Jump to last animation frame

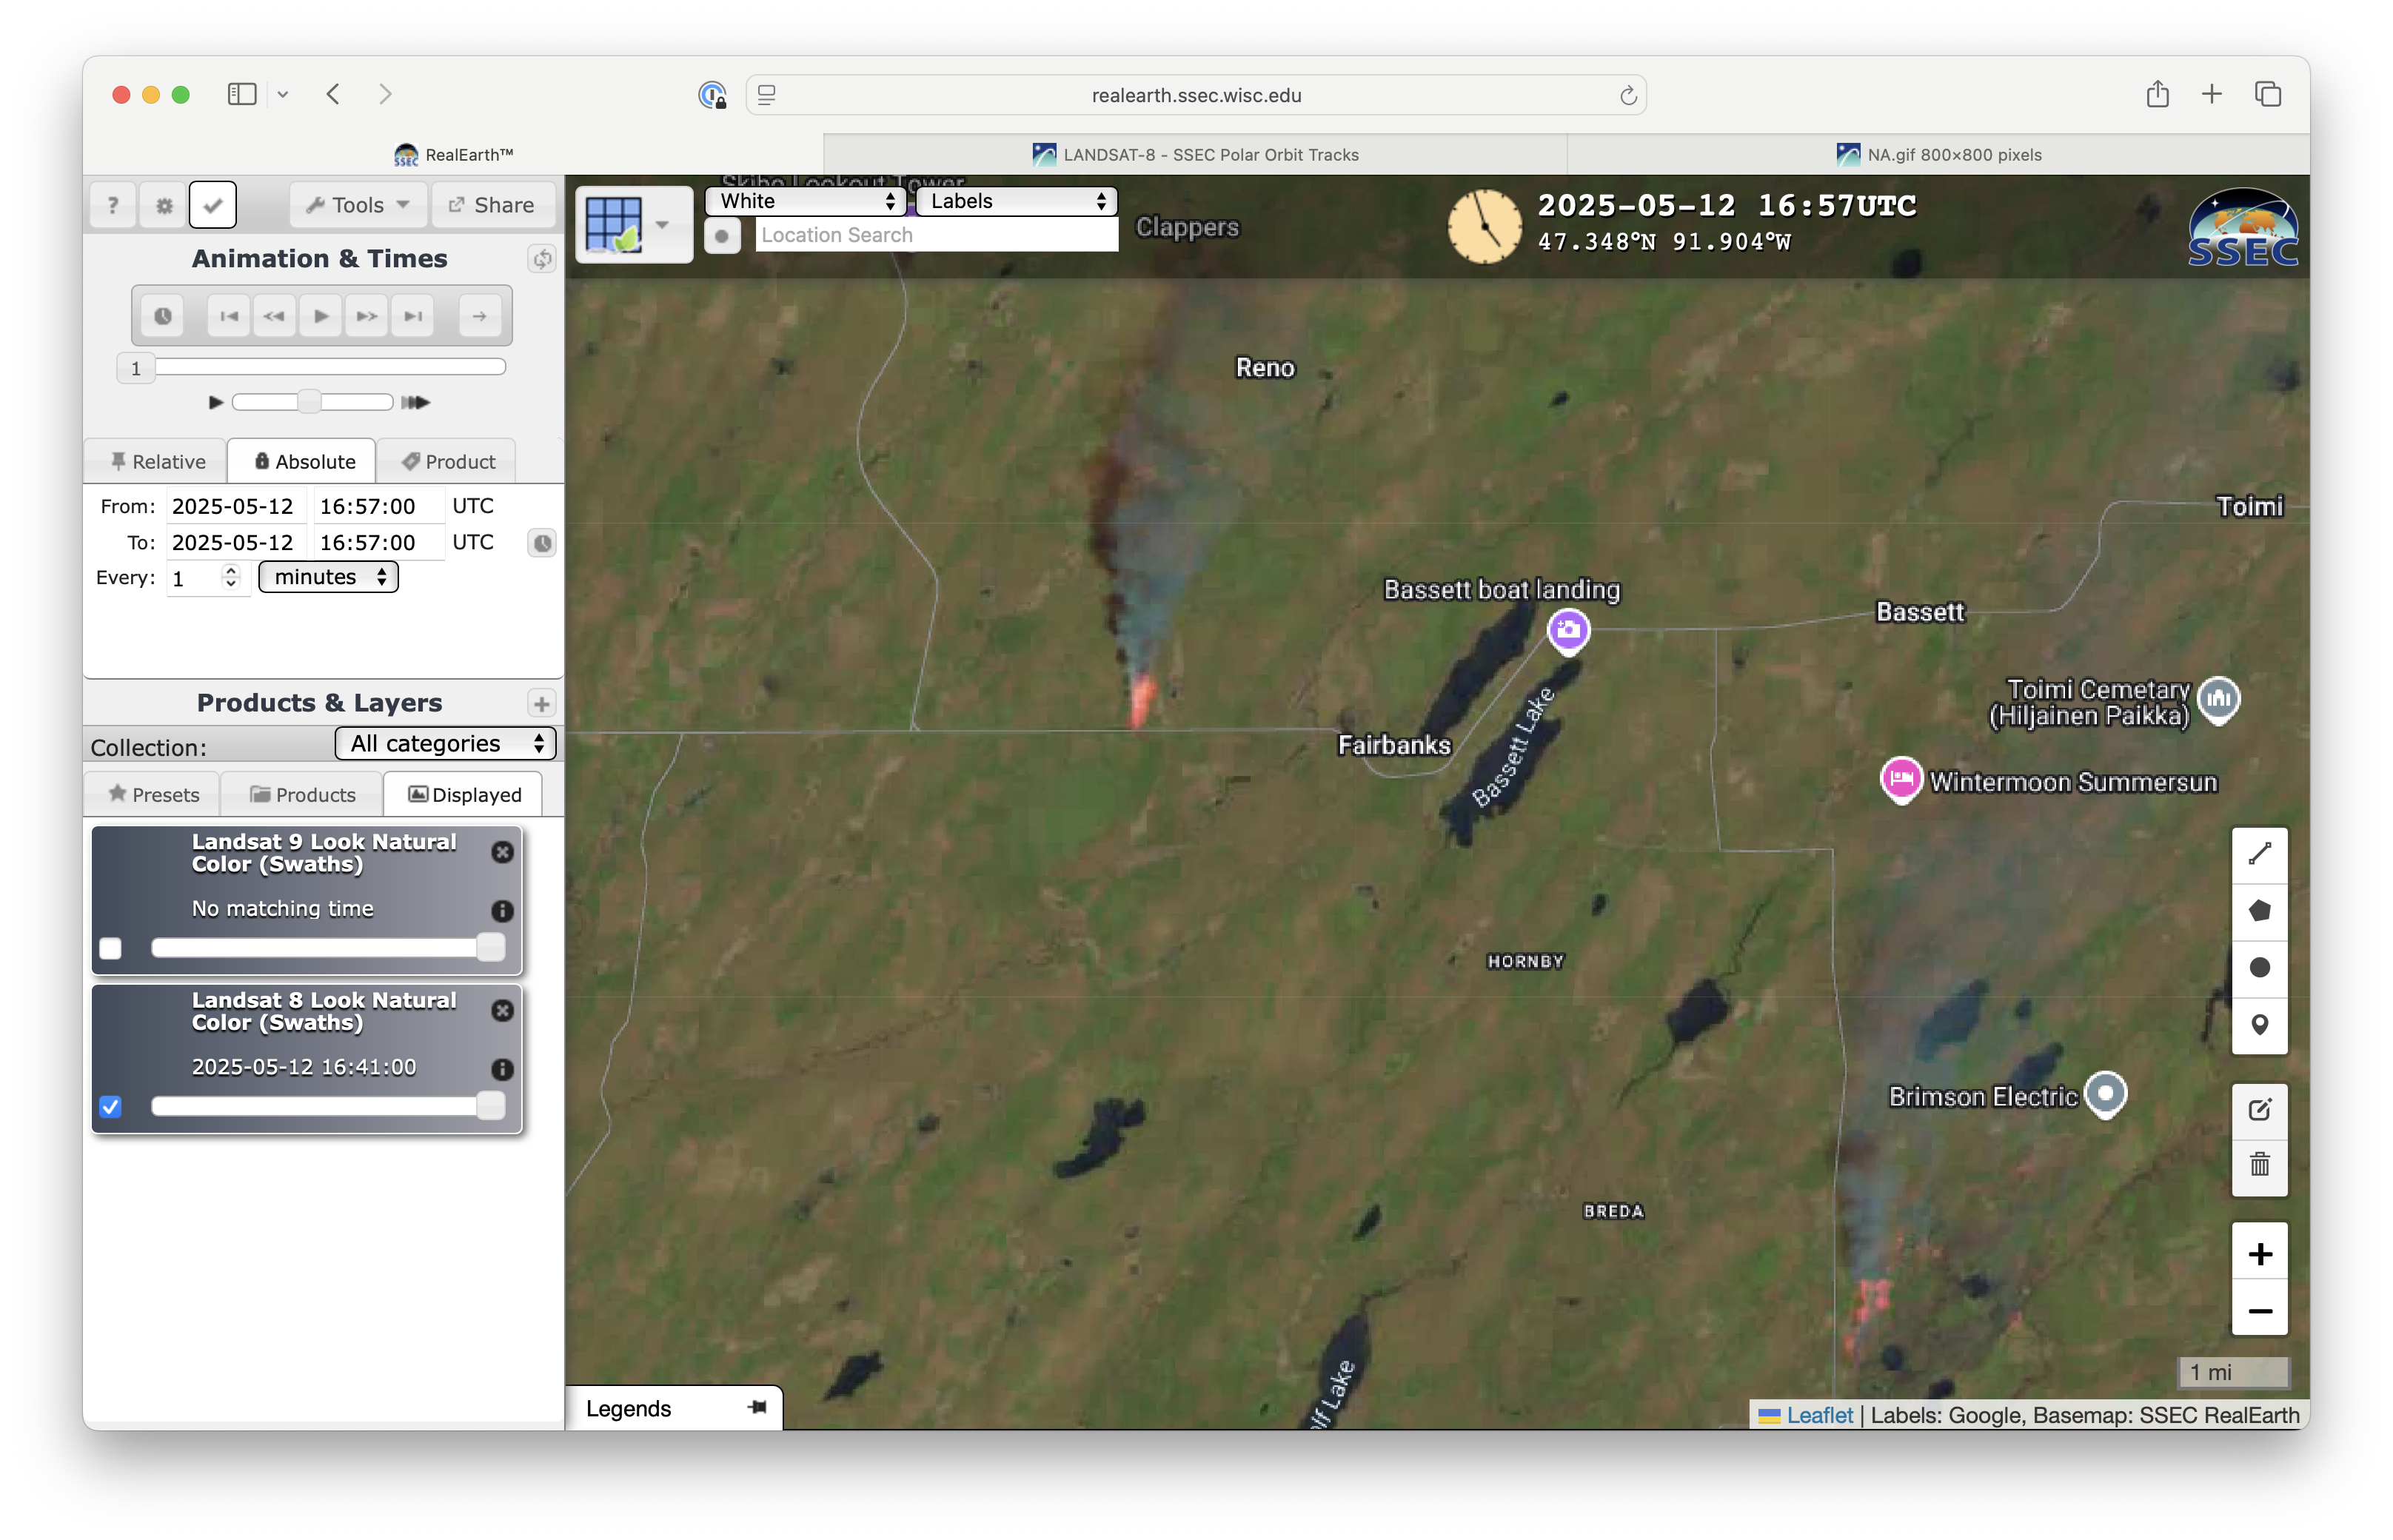pos(413,316)
